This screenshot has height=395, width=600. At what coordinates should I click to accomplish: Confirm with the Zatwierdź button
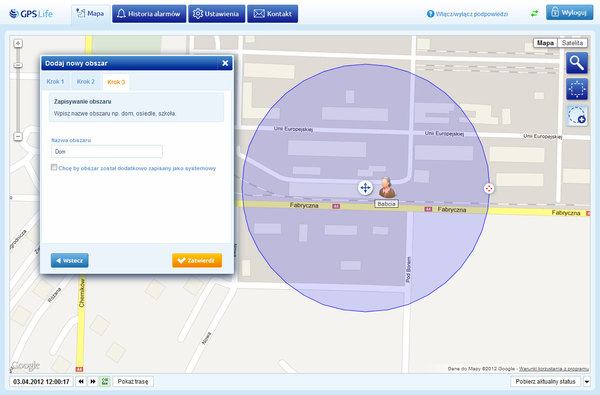click(x=197, y=260)
